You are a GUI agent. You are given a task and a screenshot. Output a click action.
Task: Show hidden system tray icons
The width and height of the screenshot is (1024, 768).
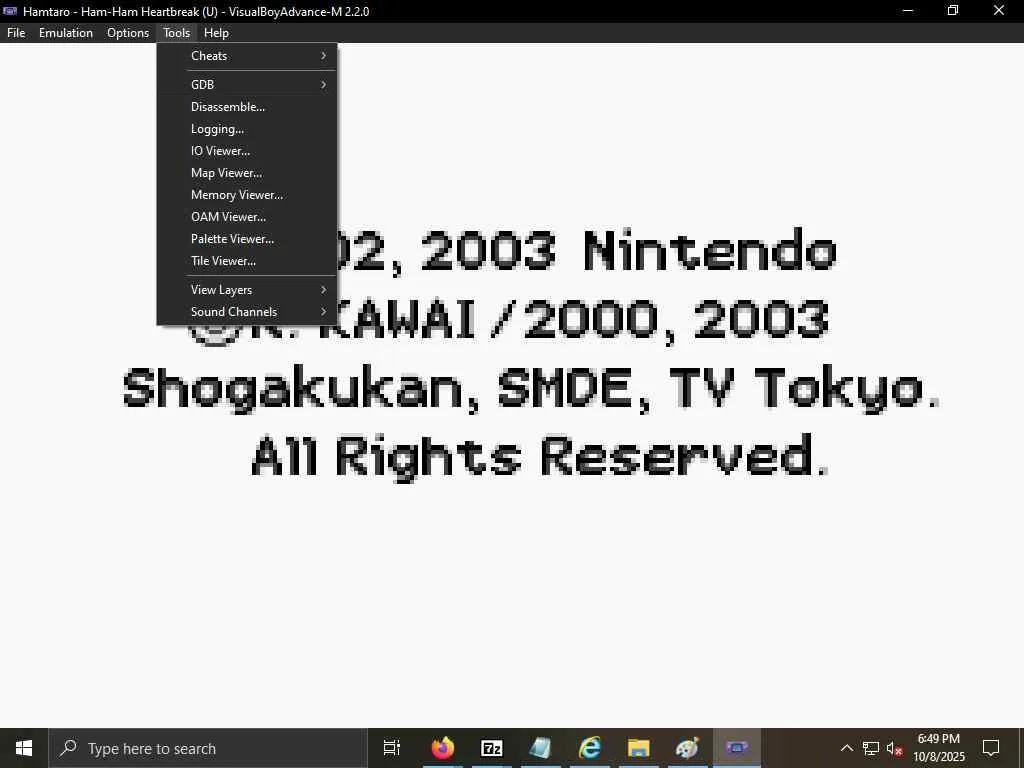click(846, 748)
